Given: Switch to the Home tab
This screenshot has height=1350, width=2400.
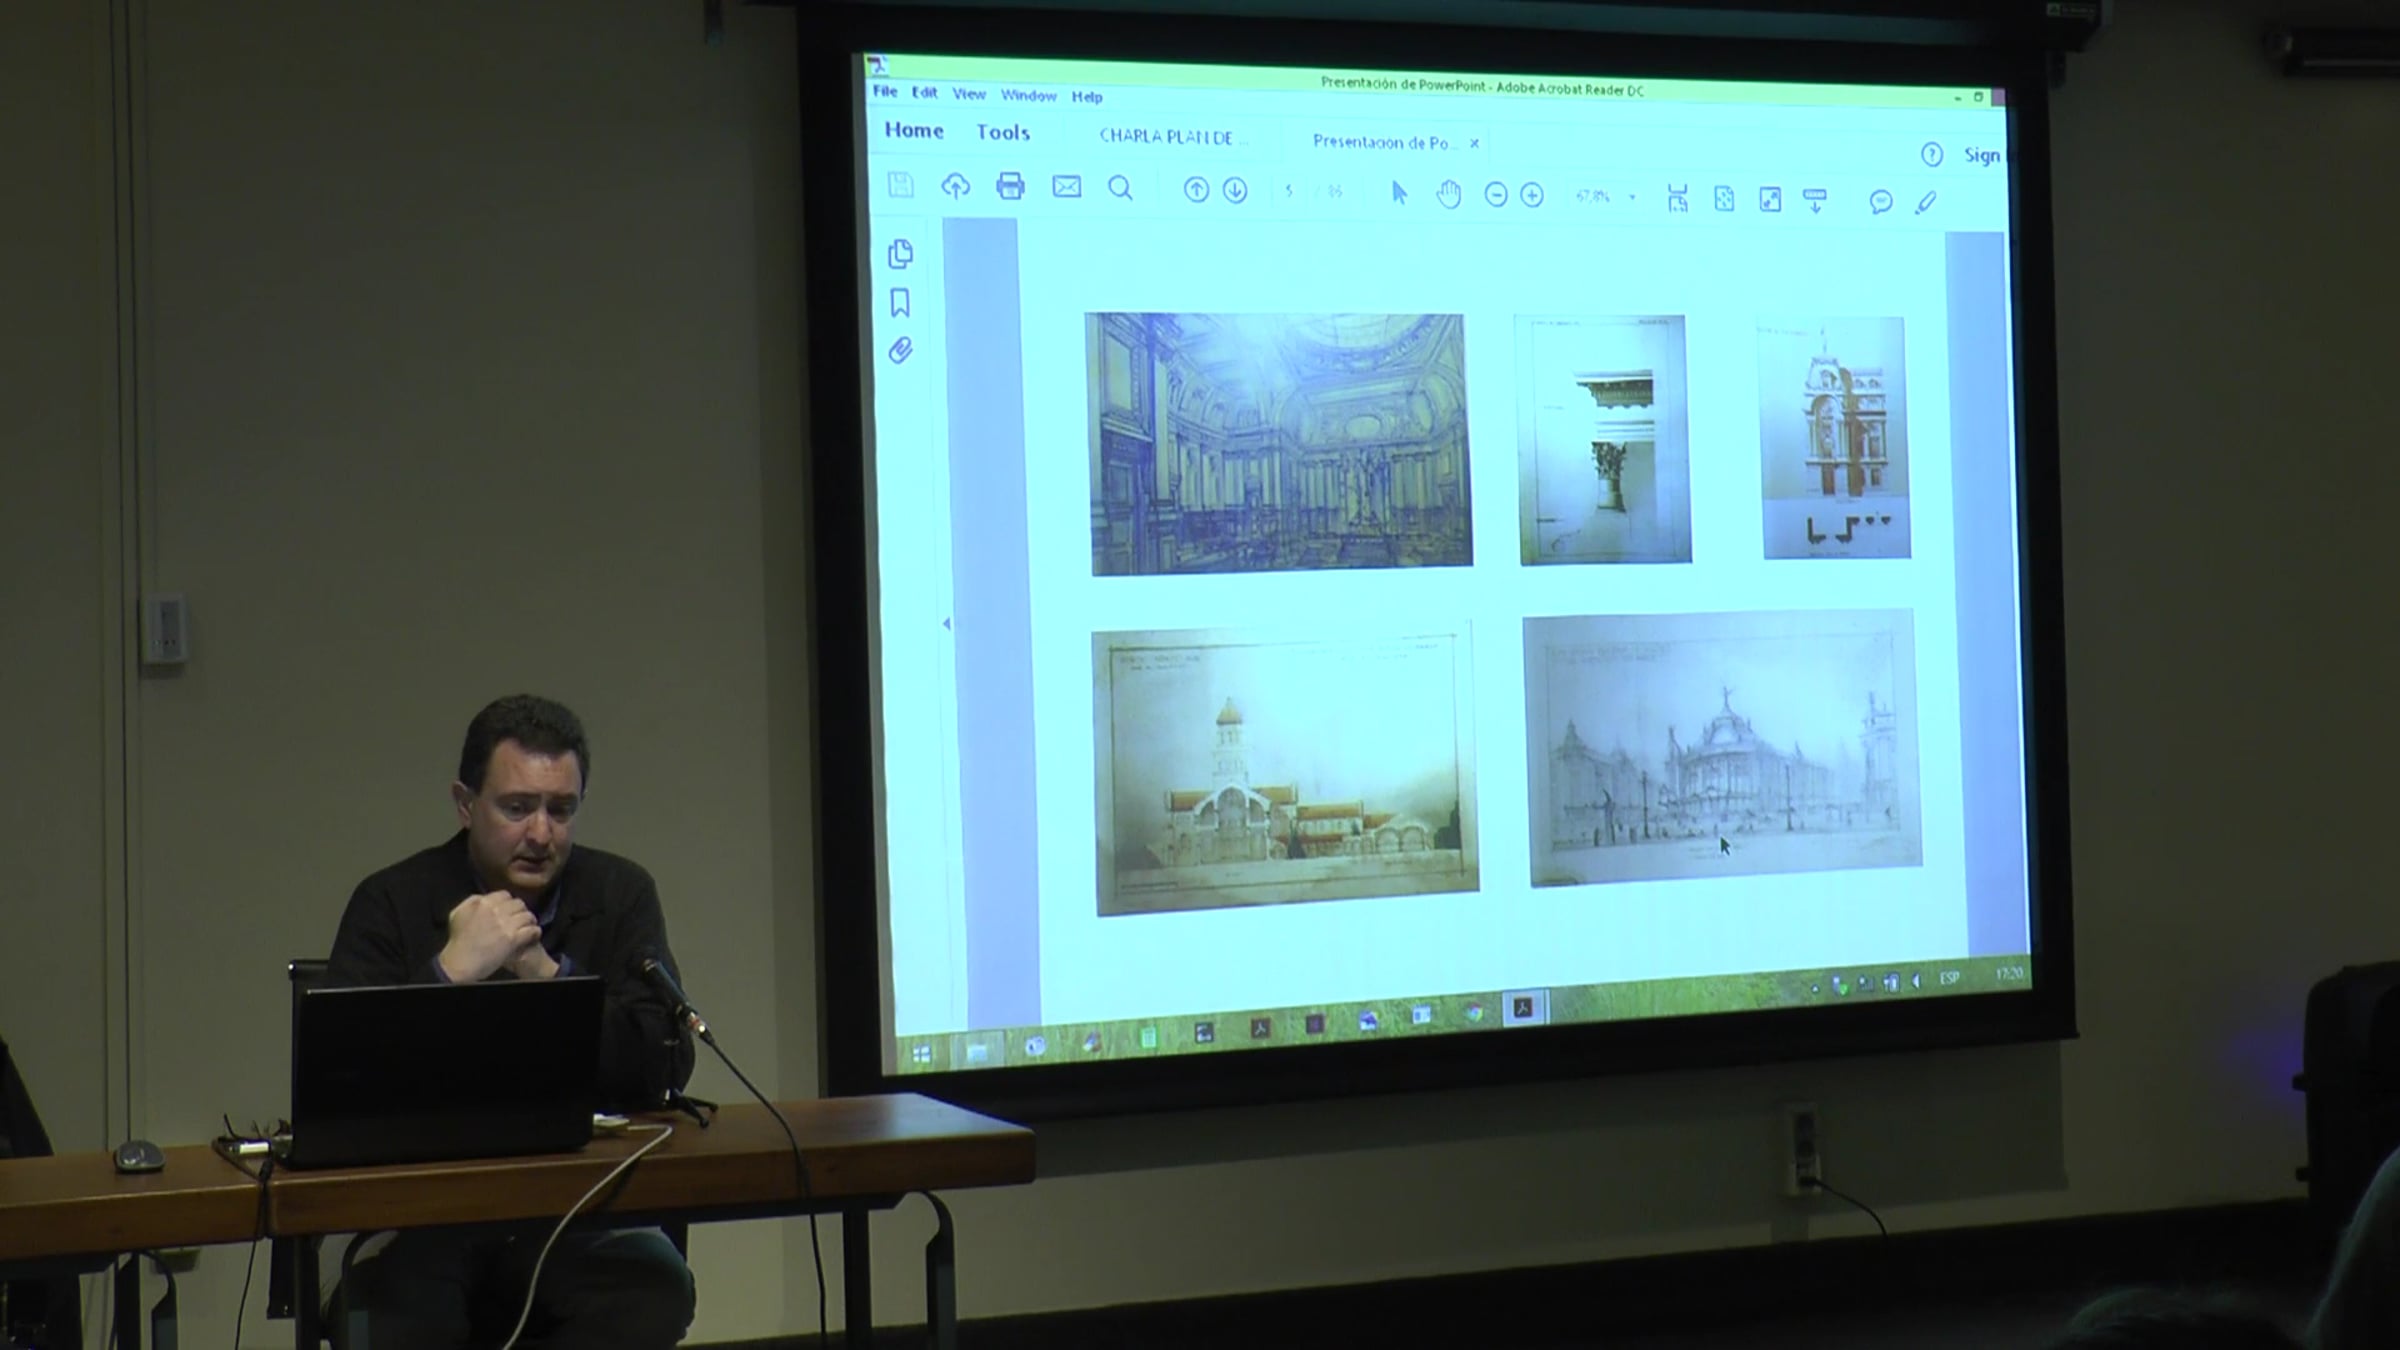Looking at the screenshot, I should point(913,130).
